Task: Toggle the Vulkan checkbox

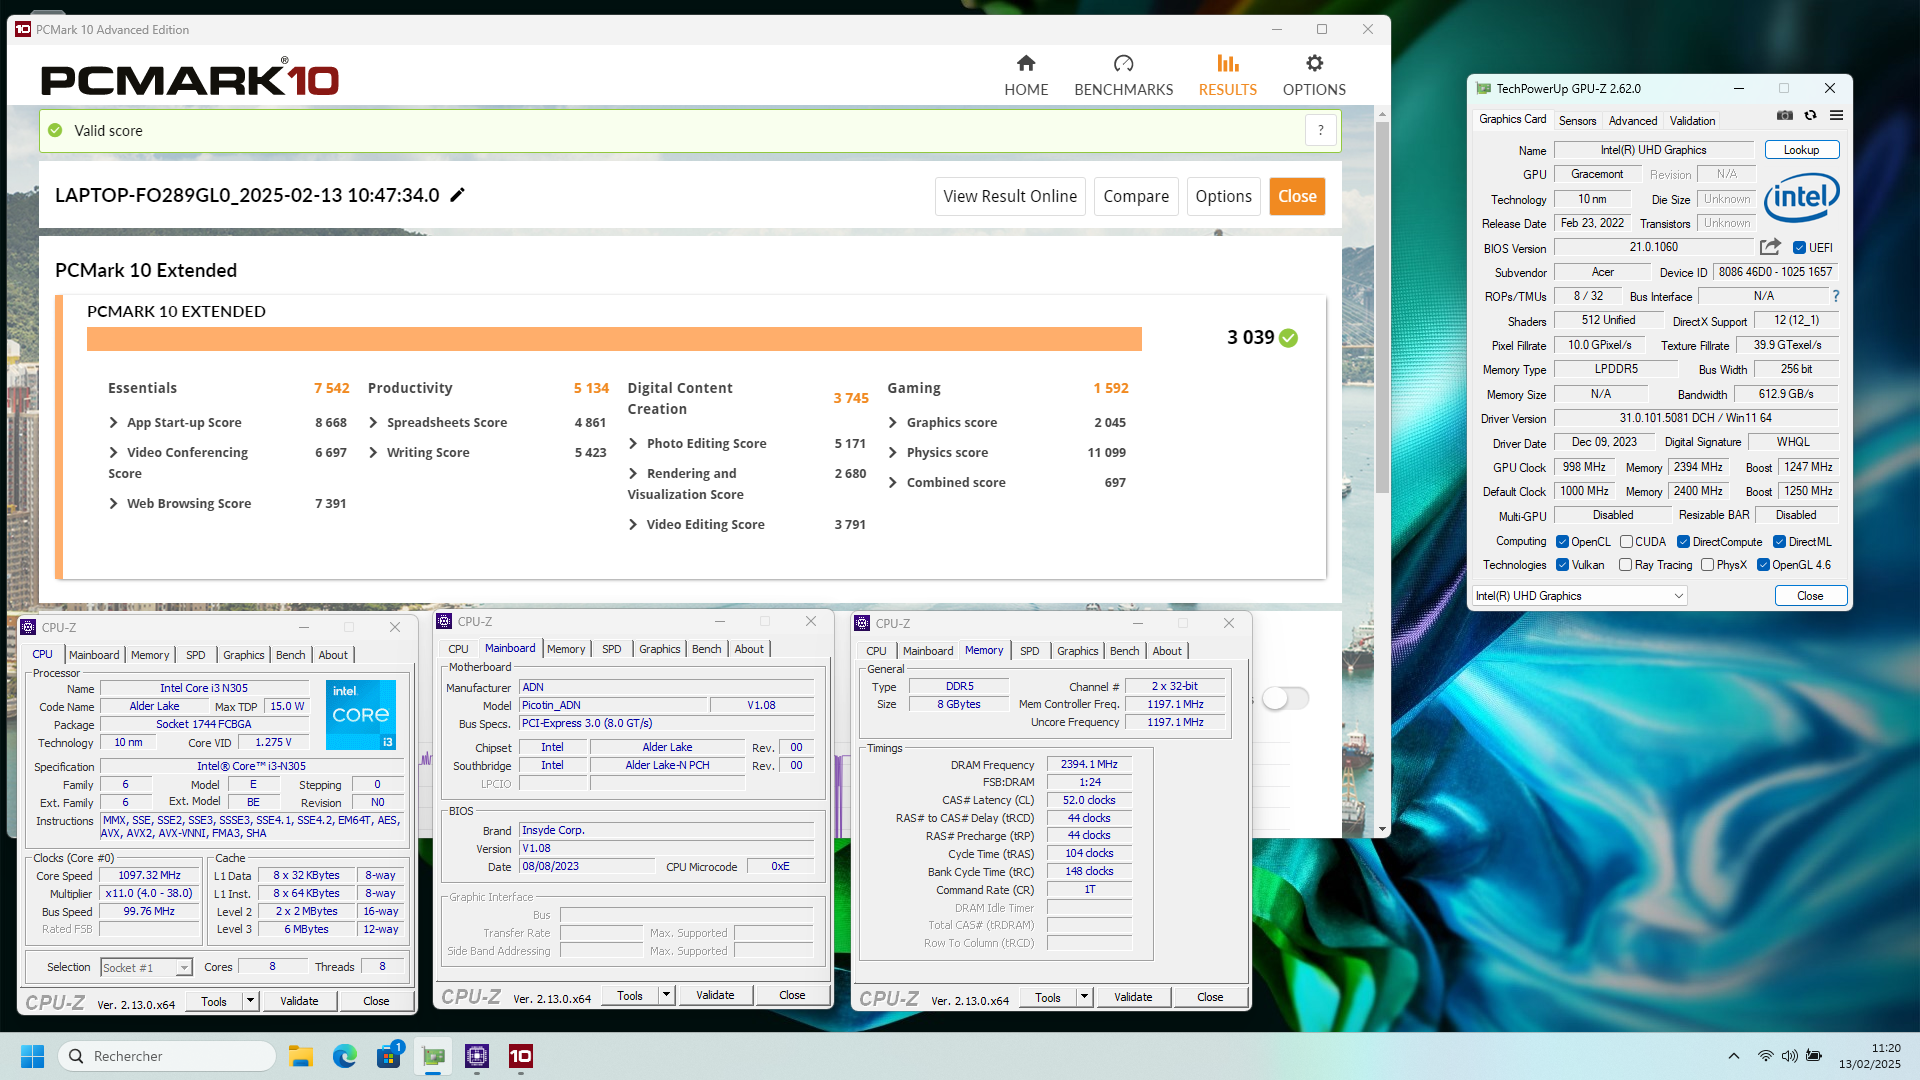Action: pyautogui.click(x=1562, y=565)
